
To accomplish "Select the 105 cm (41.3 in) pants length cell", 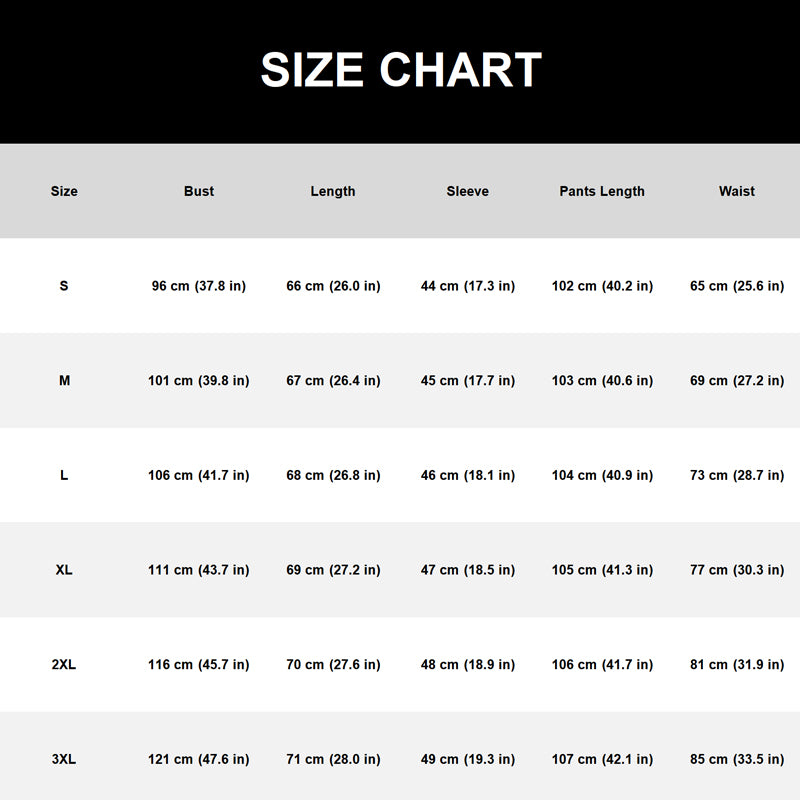I will 602,570.
